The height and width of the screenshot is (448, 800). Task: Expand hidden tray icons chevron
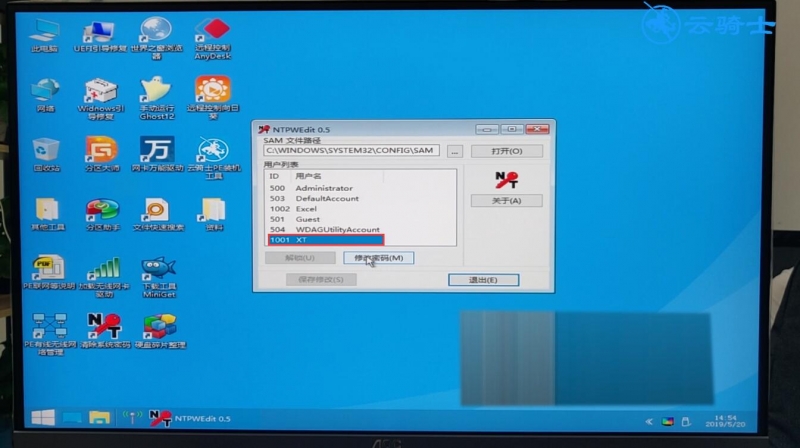[648, 421]
